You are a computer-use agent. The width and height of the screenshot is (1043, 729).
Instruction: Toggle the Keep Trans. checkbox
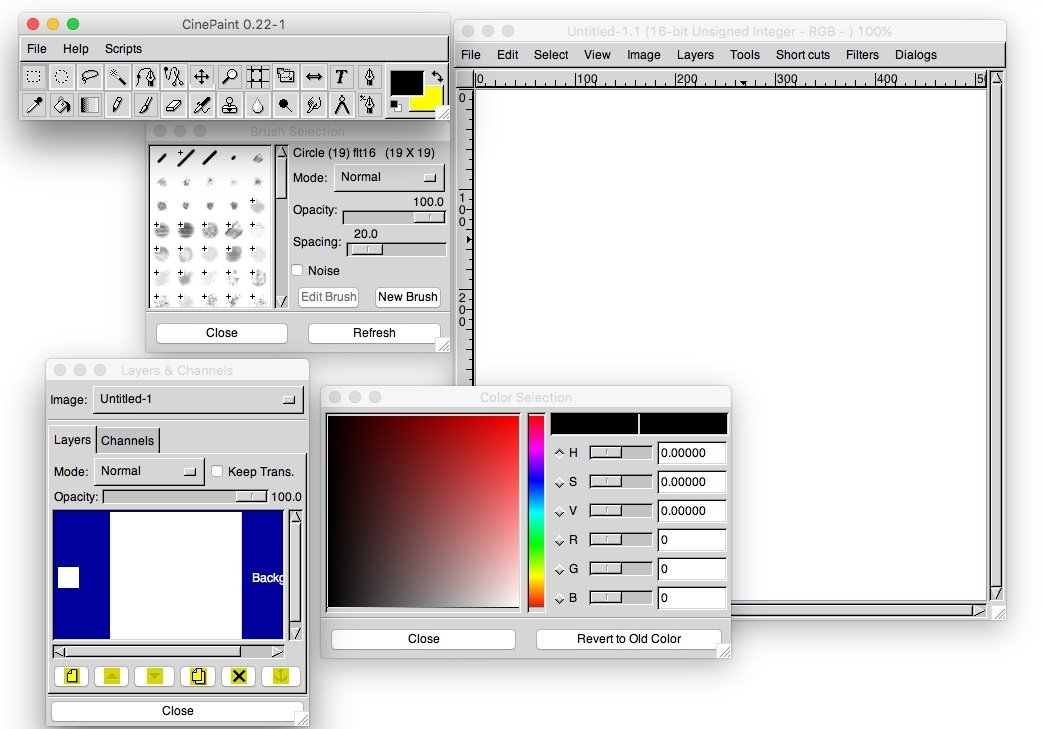point(217,471)
